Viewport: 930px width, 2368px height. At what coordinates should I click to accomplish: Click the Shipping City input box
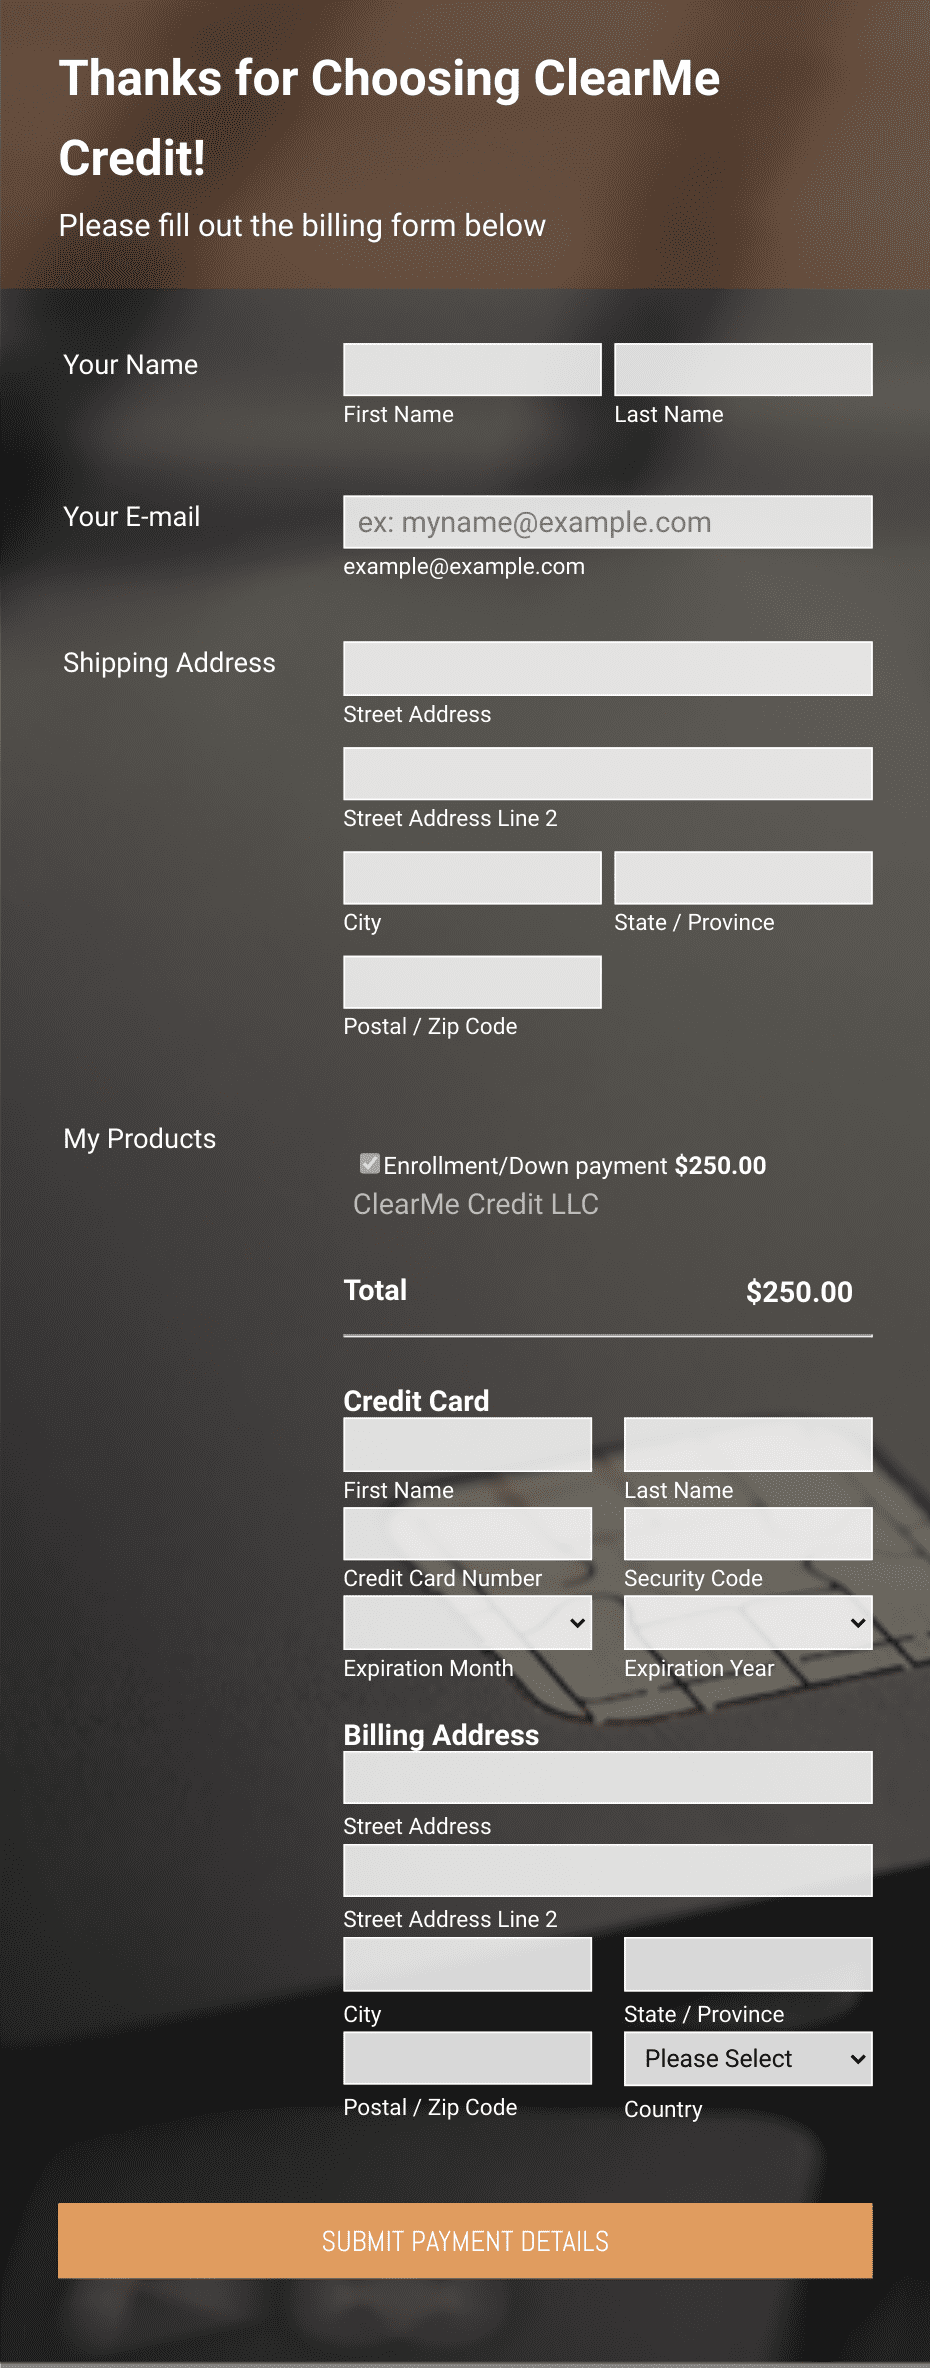coord(473,878)
